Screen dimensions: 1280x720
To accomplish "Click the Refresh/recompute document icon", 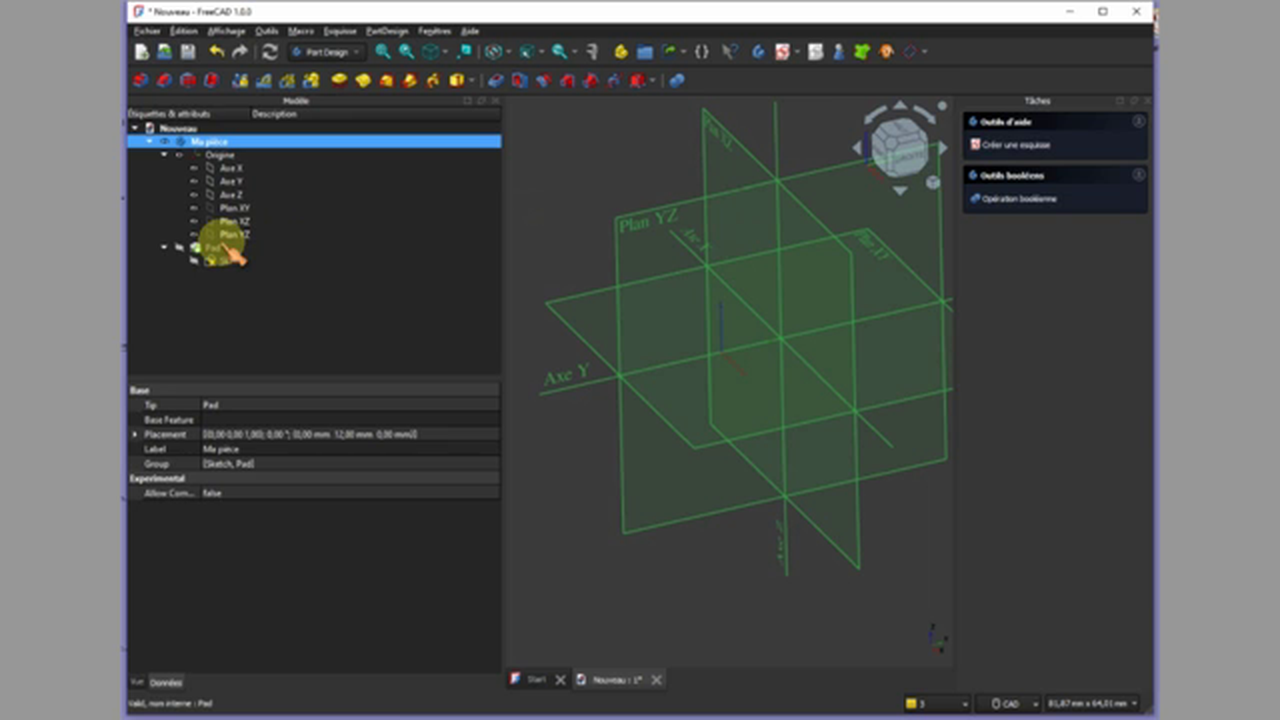I will pos(270,52).
